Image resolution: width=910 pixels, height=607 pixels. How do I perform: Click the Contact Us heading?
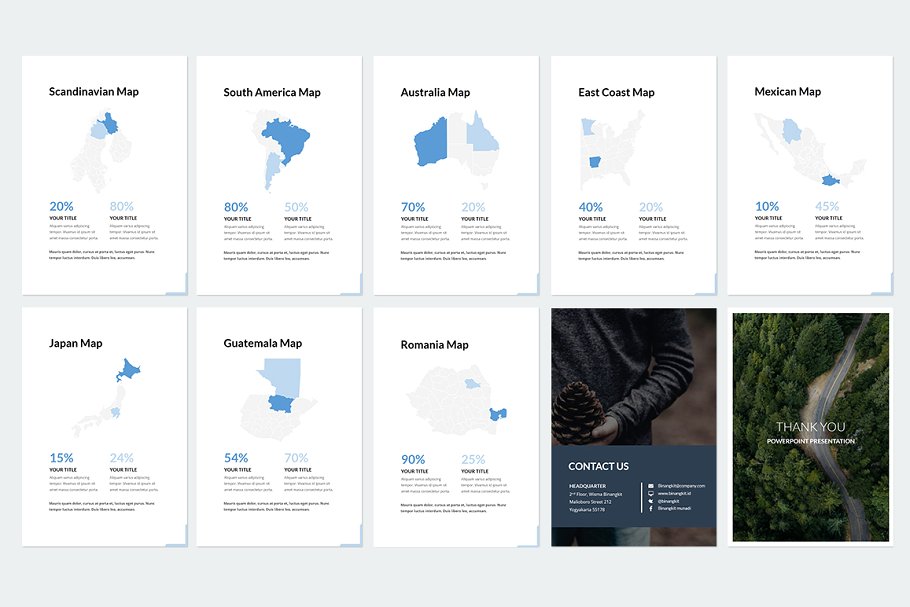tap(598, 466)
